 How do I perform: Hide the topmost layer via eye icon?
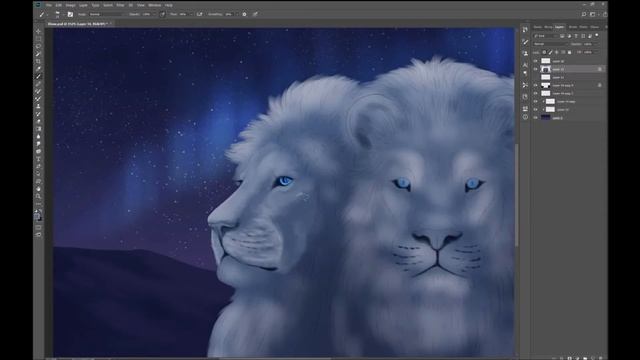pyautogui.click(x=536, y=61)
